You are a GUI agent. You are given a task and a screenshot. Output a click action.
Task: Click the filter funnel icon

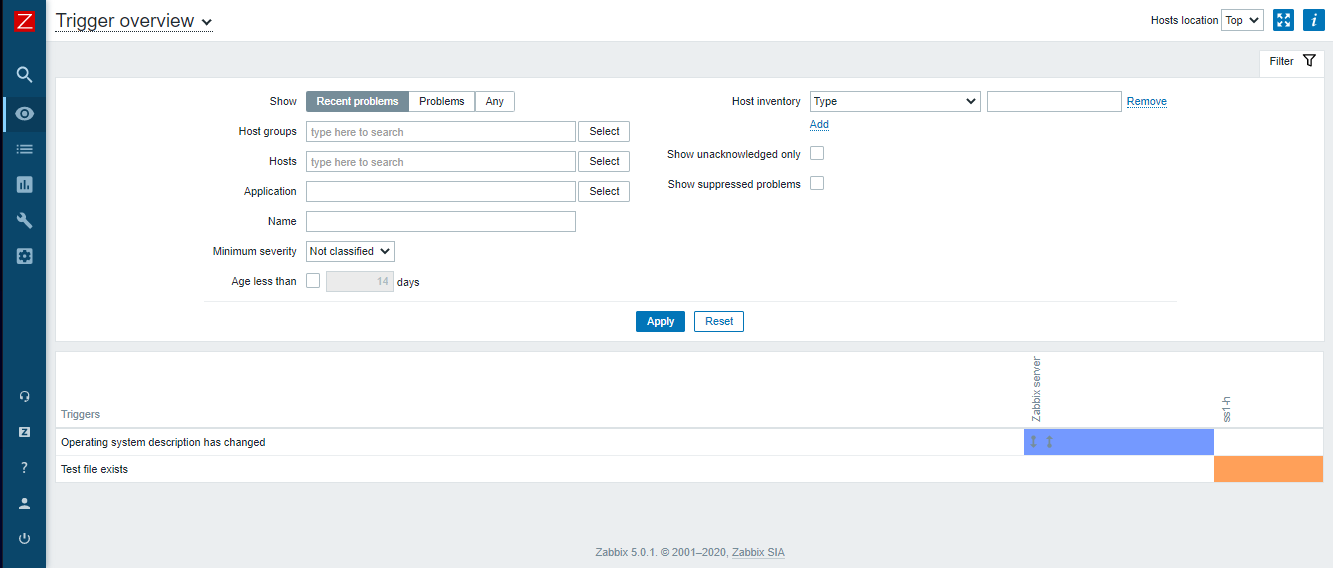pyautogui.click(x=1310, y=61)
